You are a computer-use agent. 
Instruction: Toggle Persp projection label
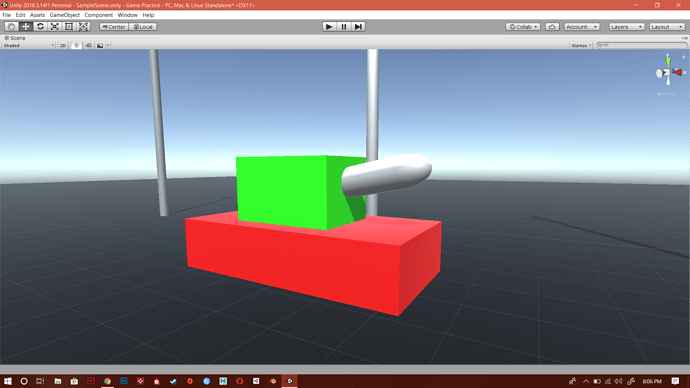(667, 94)
